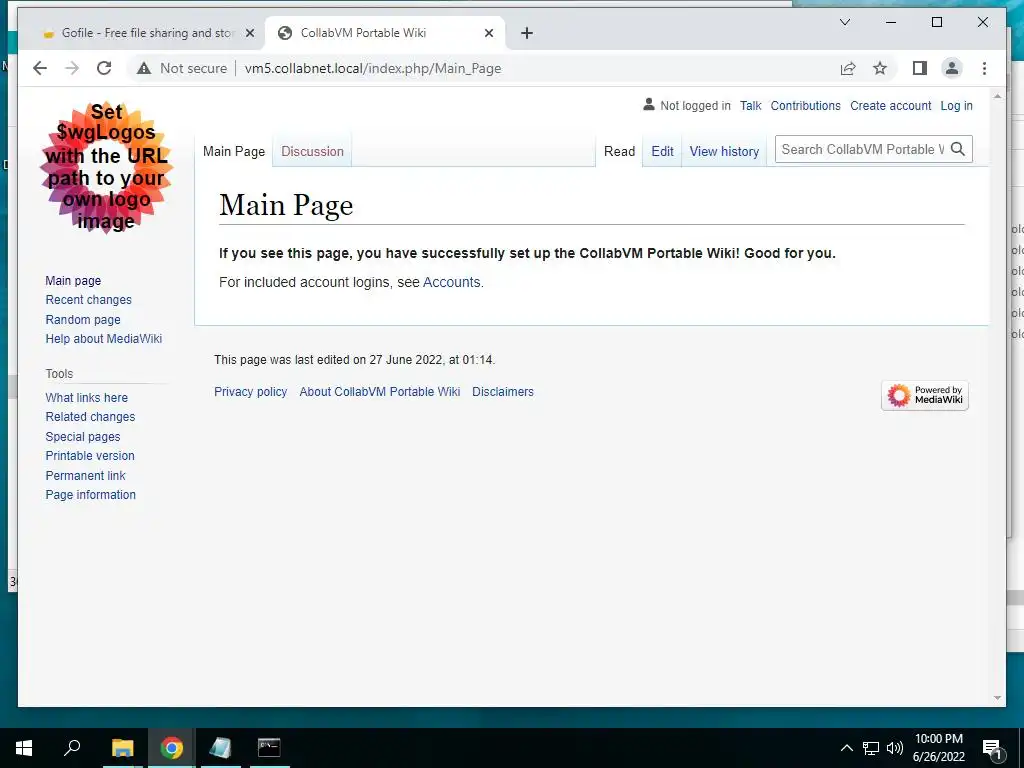Screen dimensions: 1024x768
Task: Open a new tab with plus button
Action: [x=527, y=33]
